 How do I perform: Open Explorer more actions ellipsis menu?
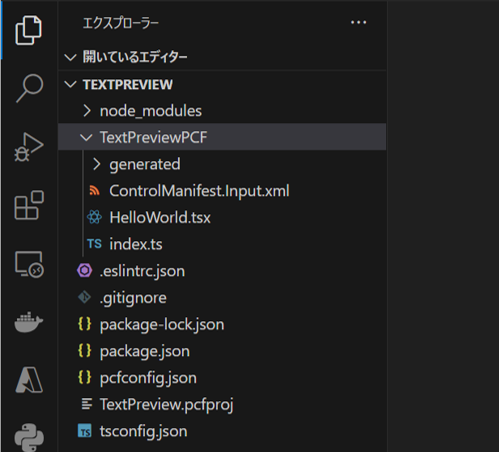[x=359, y=23]
